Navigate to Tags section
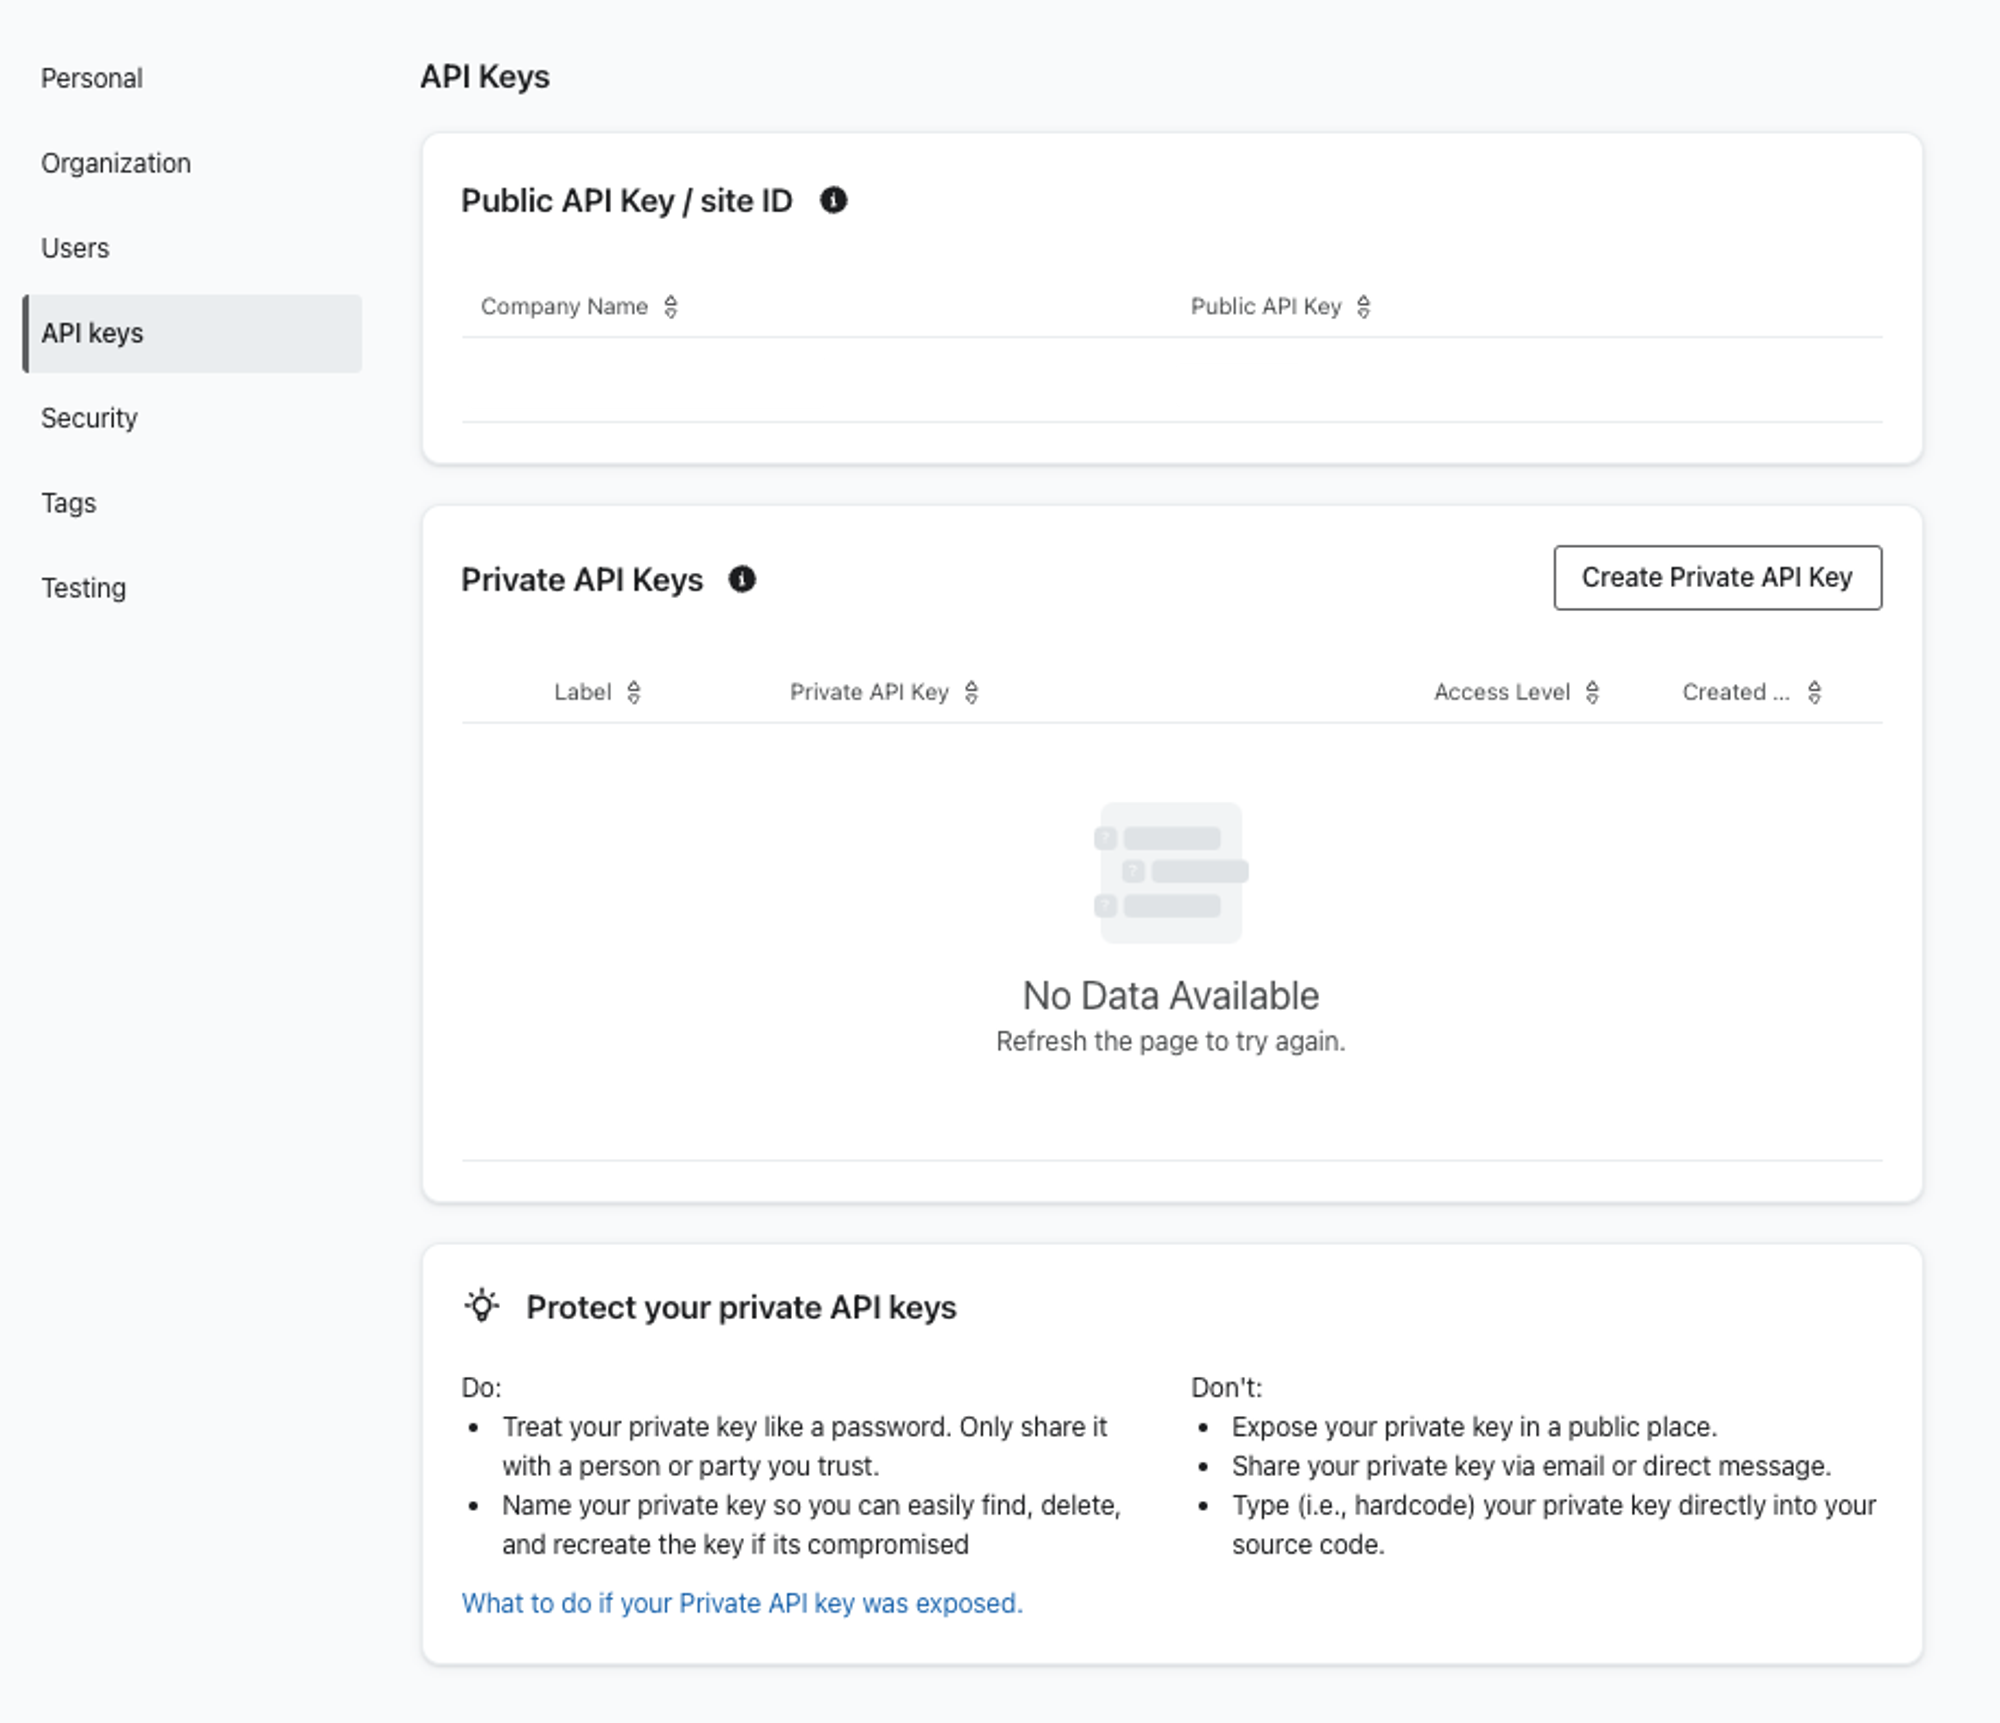 tap(69, 503)
